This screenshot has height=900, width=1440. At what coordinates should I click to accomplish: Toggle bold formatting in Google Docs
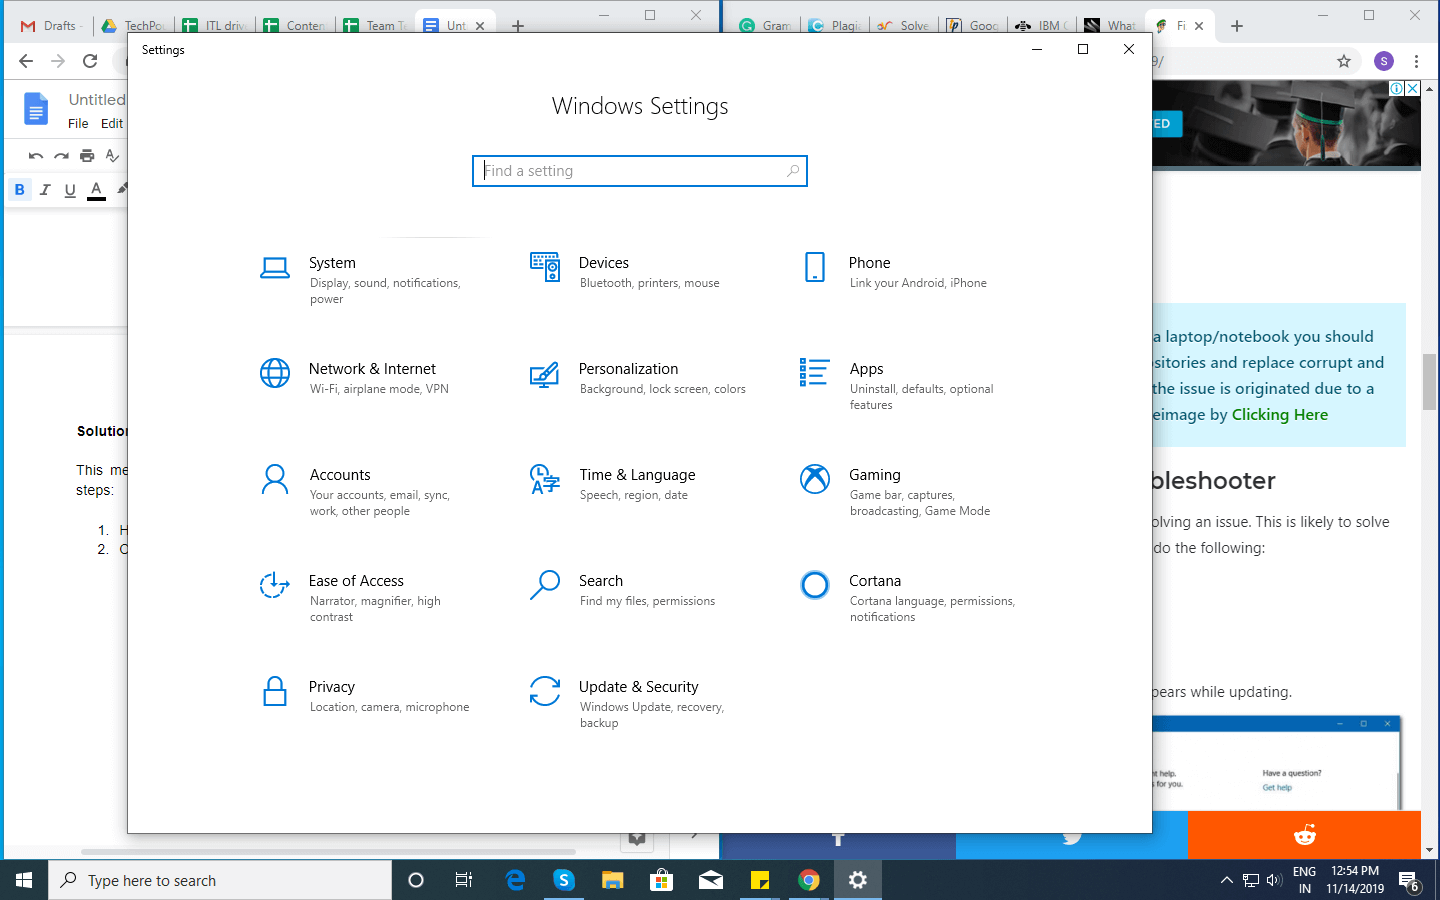(19, 189)
